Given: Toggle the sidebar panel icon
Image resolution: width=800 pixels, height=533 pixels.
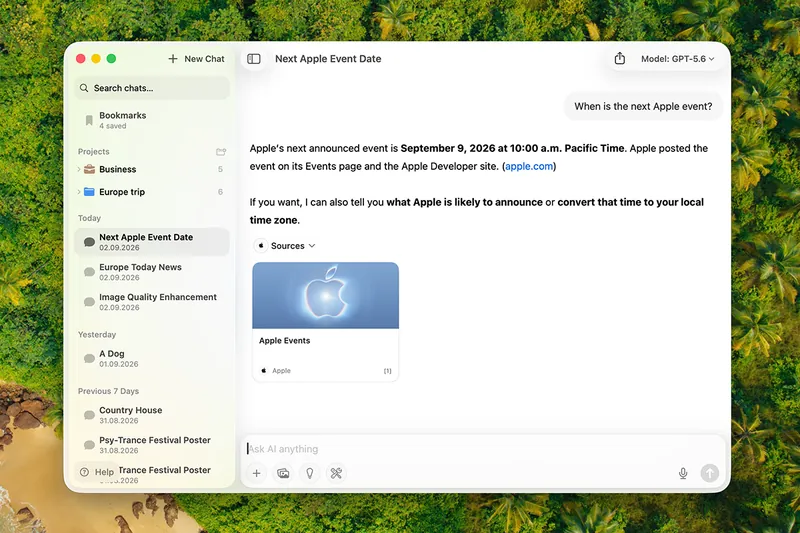Looking at the screenshot, I should [254, 59].
